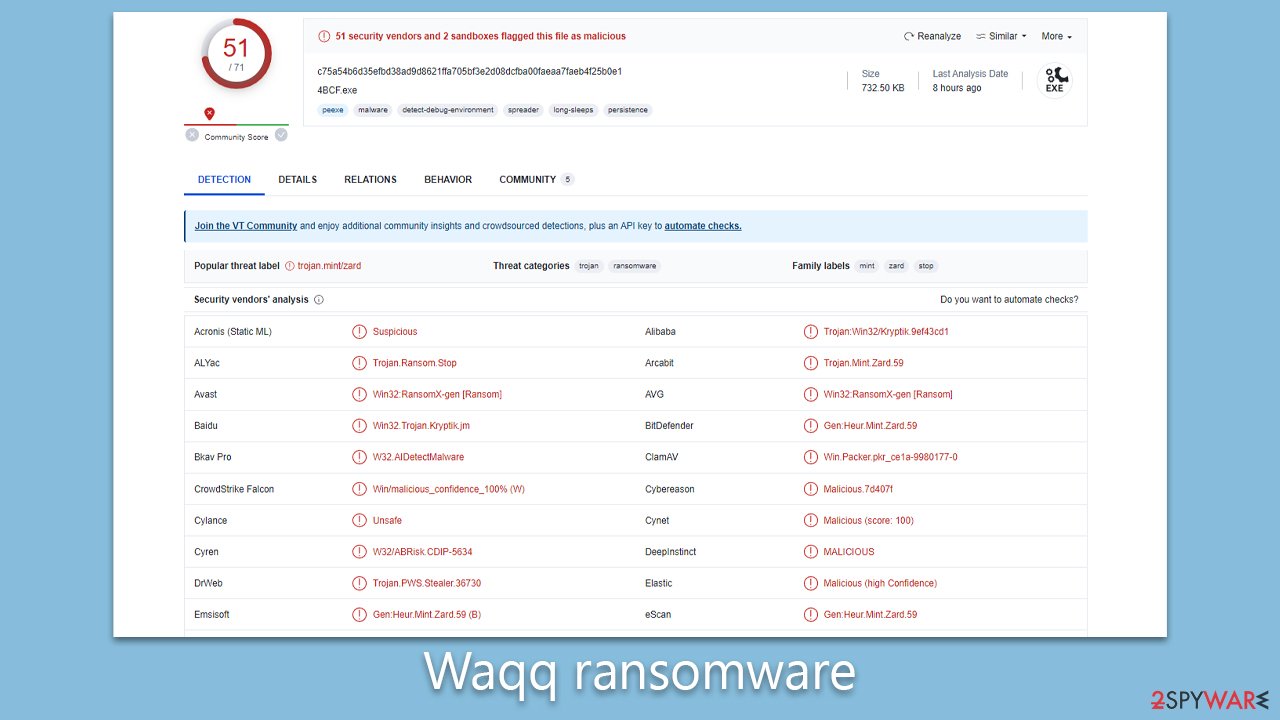Click the red alert icon in malicious banner
Viewport: 1280px width, 720px height.
pyautogui.click(x=324, y=36)
